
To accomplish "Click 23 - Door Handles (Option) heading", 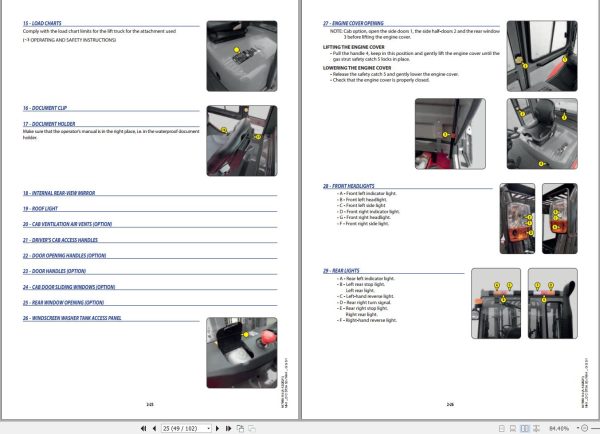I will (x=54, y=271).
